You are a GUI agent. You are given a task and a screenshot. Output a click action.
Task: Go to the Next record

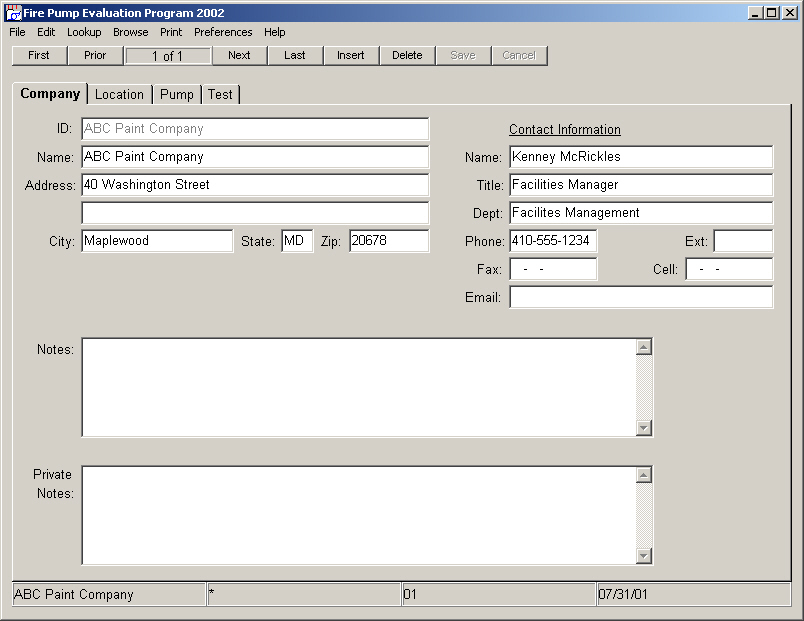[239, 55]
